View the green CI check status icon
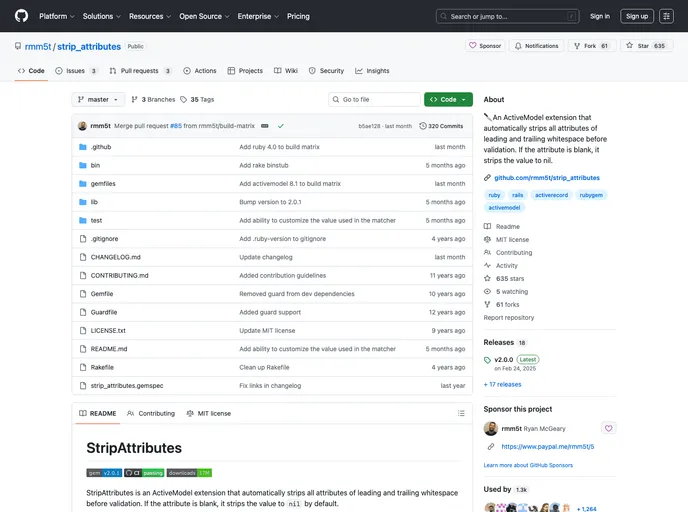688x512 pixels. (280, 126)
